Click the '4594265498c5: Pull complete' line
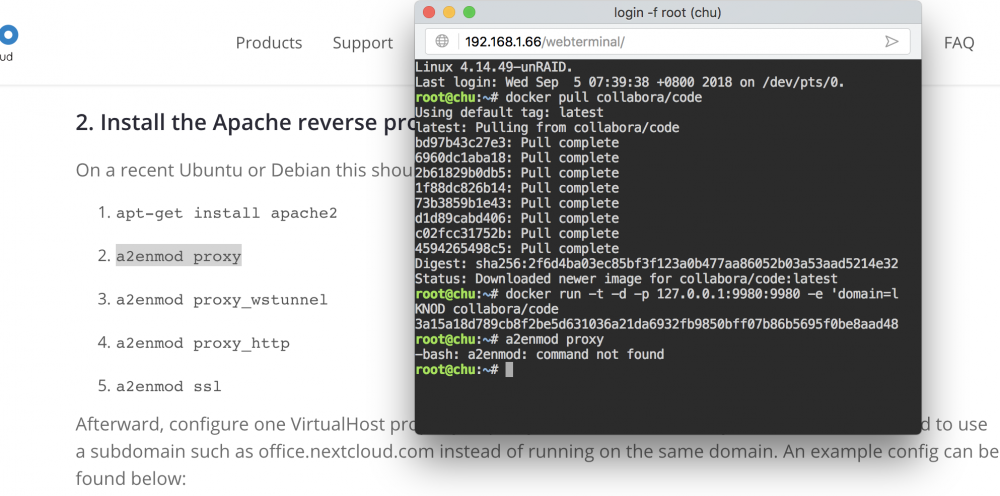1000x496 pixels. (517, 249)
